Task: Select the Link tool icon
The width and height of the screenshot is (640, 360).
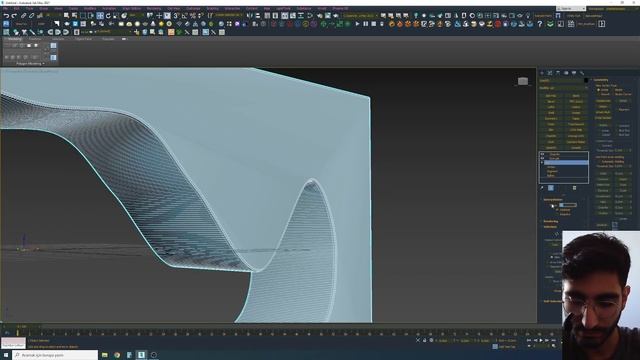Action: 23,16
